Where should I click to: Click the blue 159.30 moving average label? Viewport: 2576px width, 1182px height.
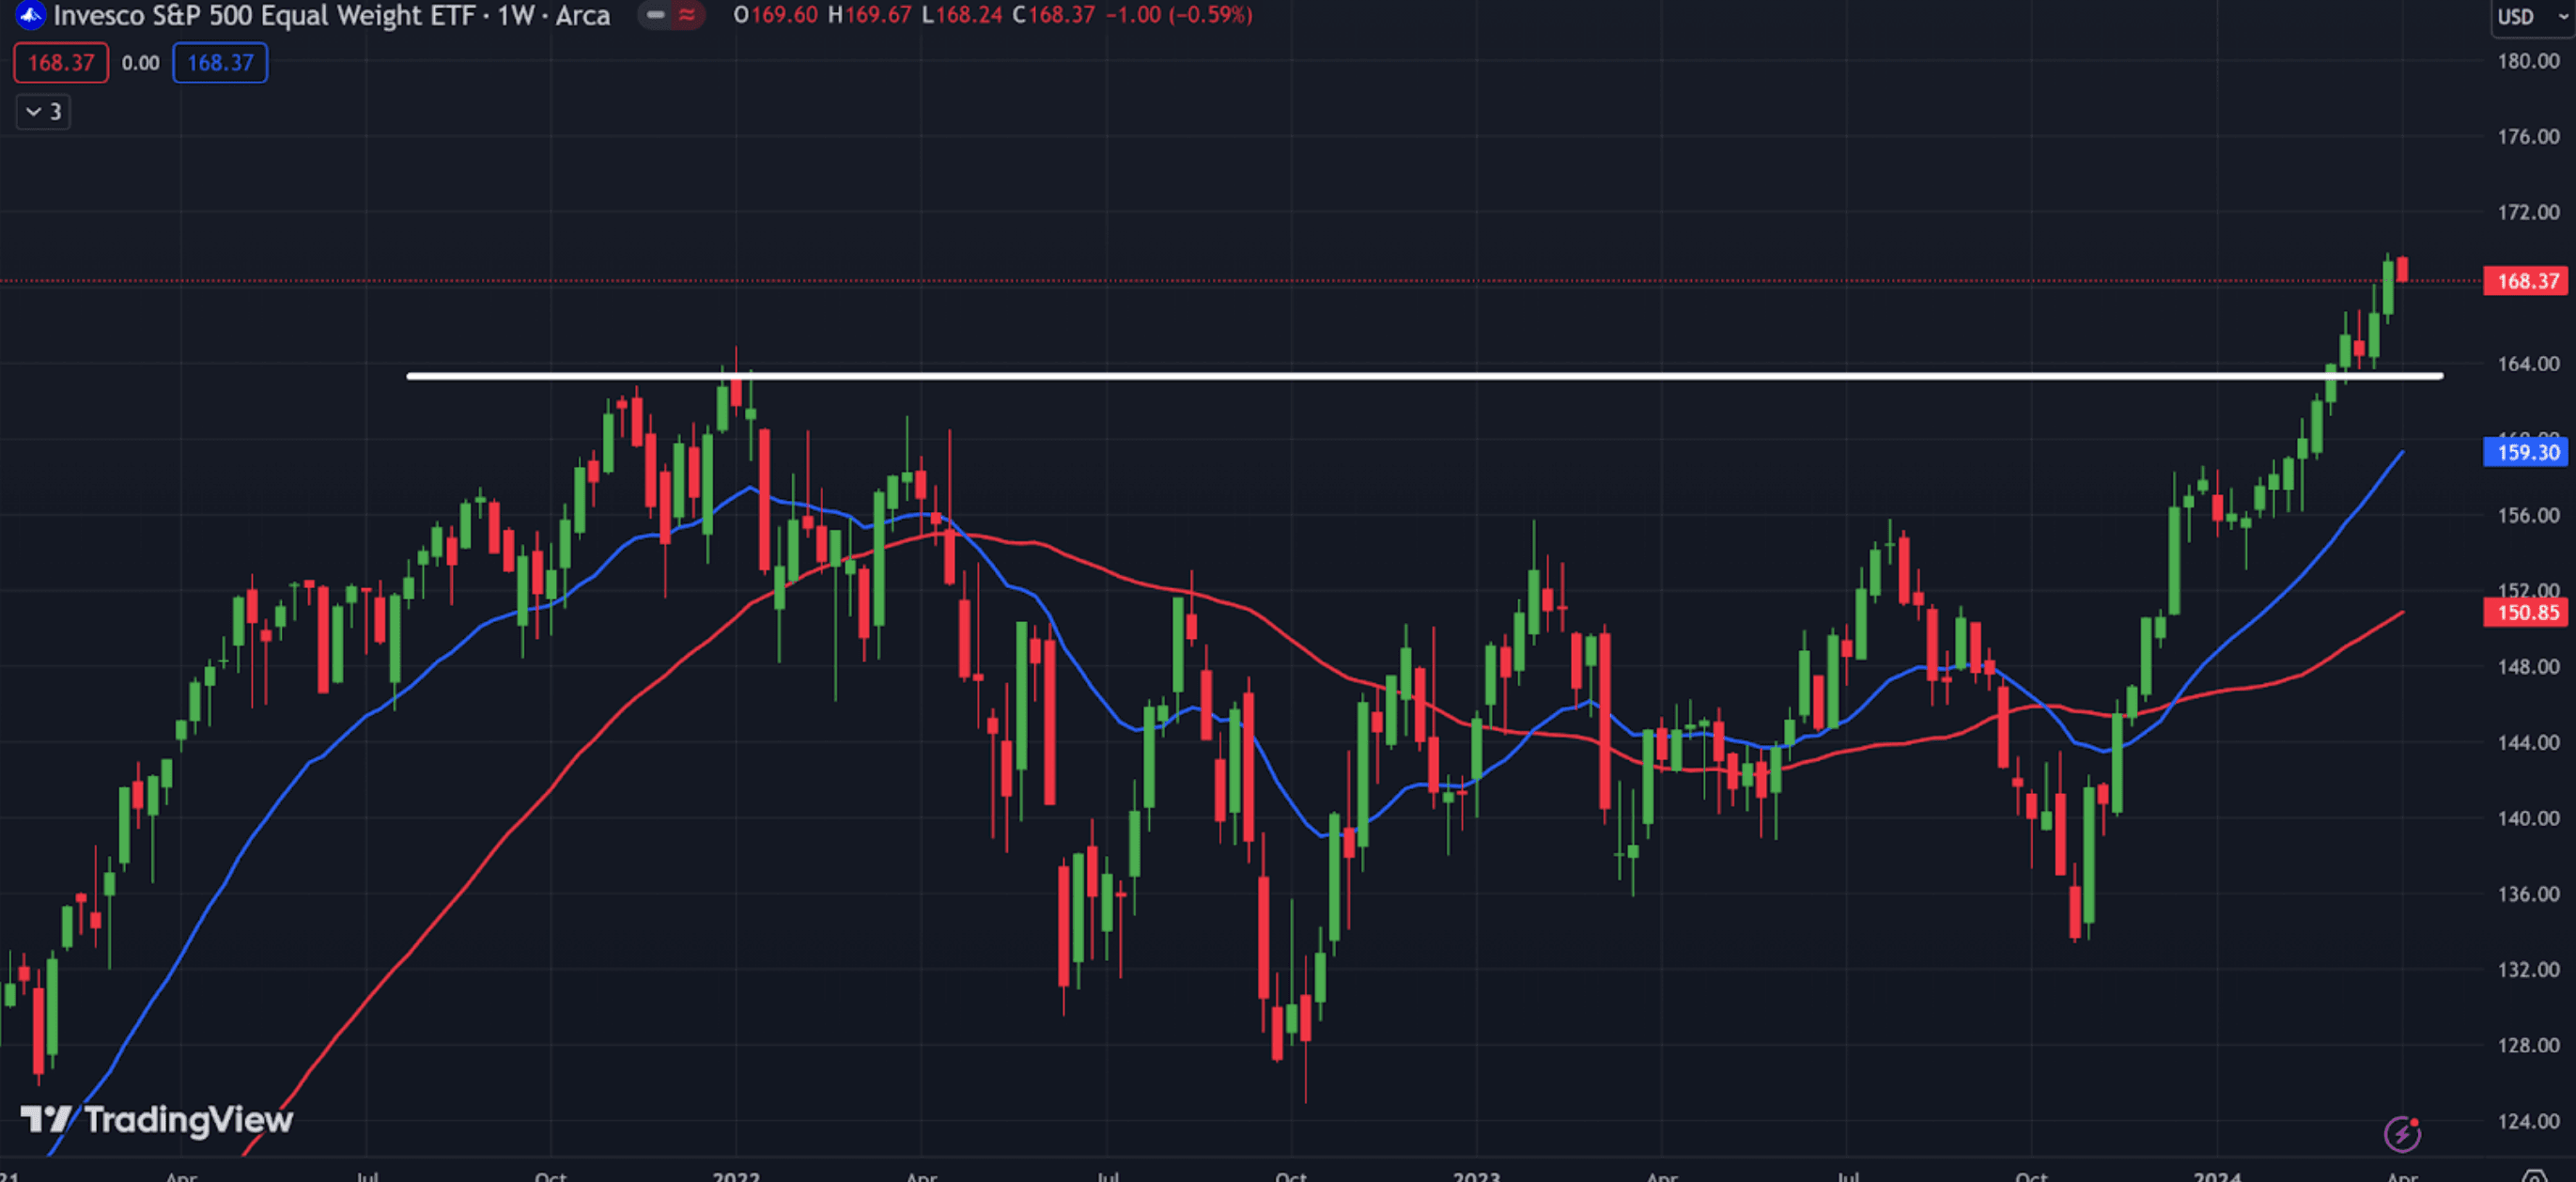pos(2526,452)
